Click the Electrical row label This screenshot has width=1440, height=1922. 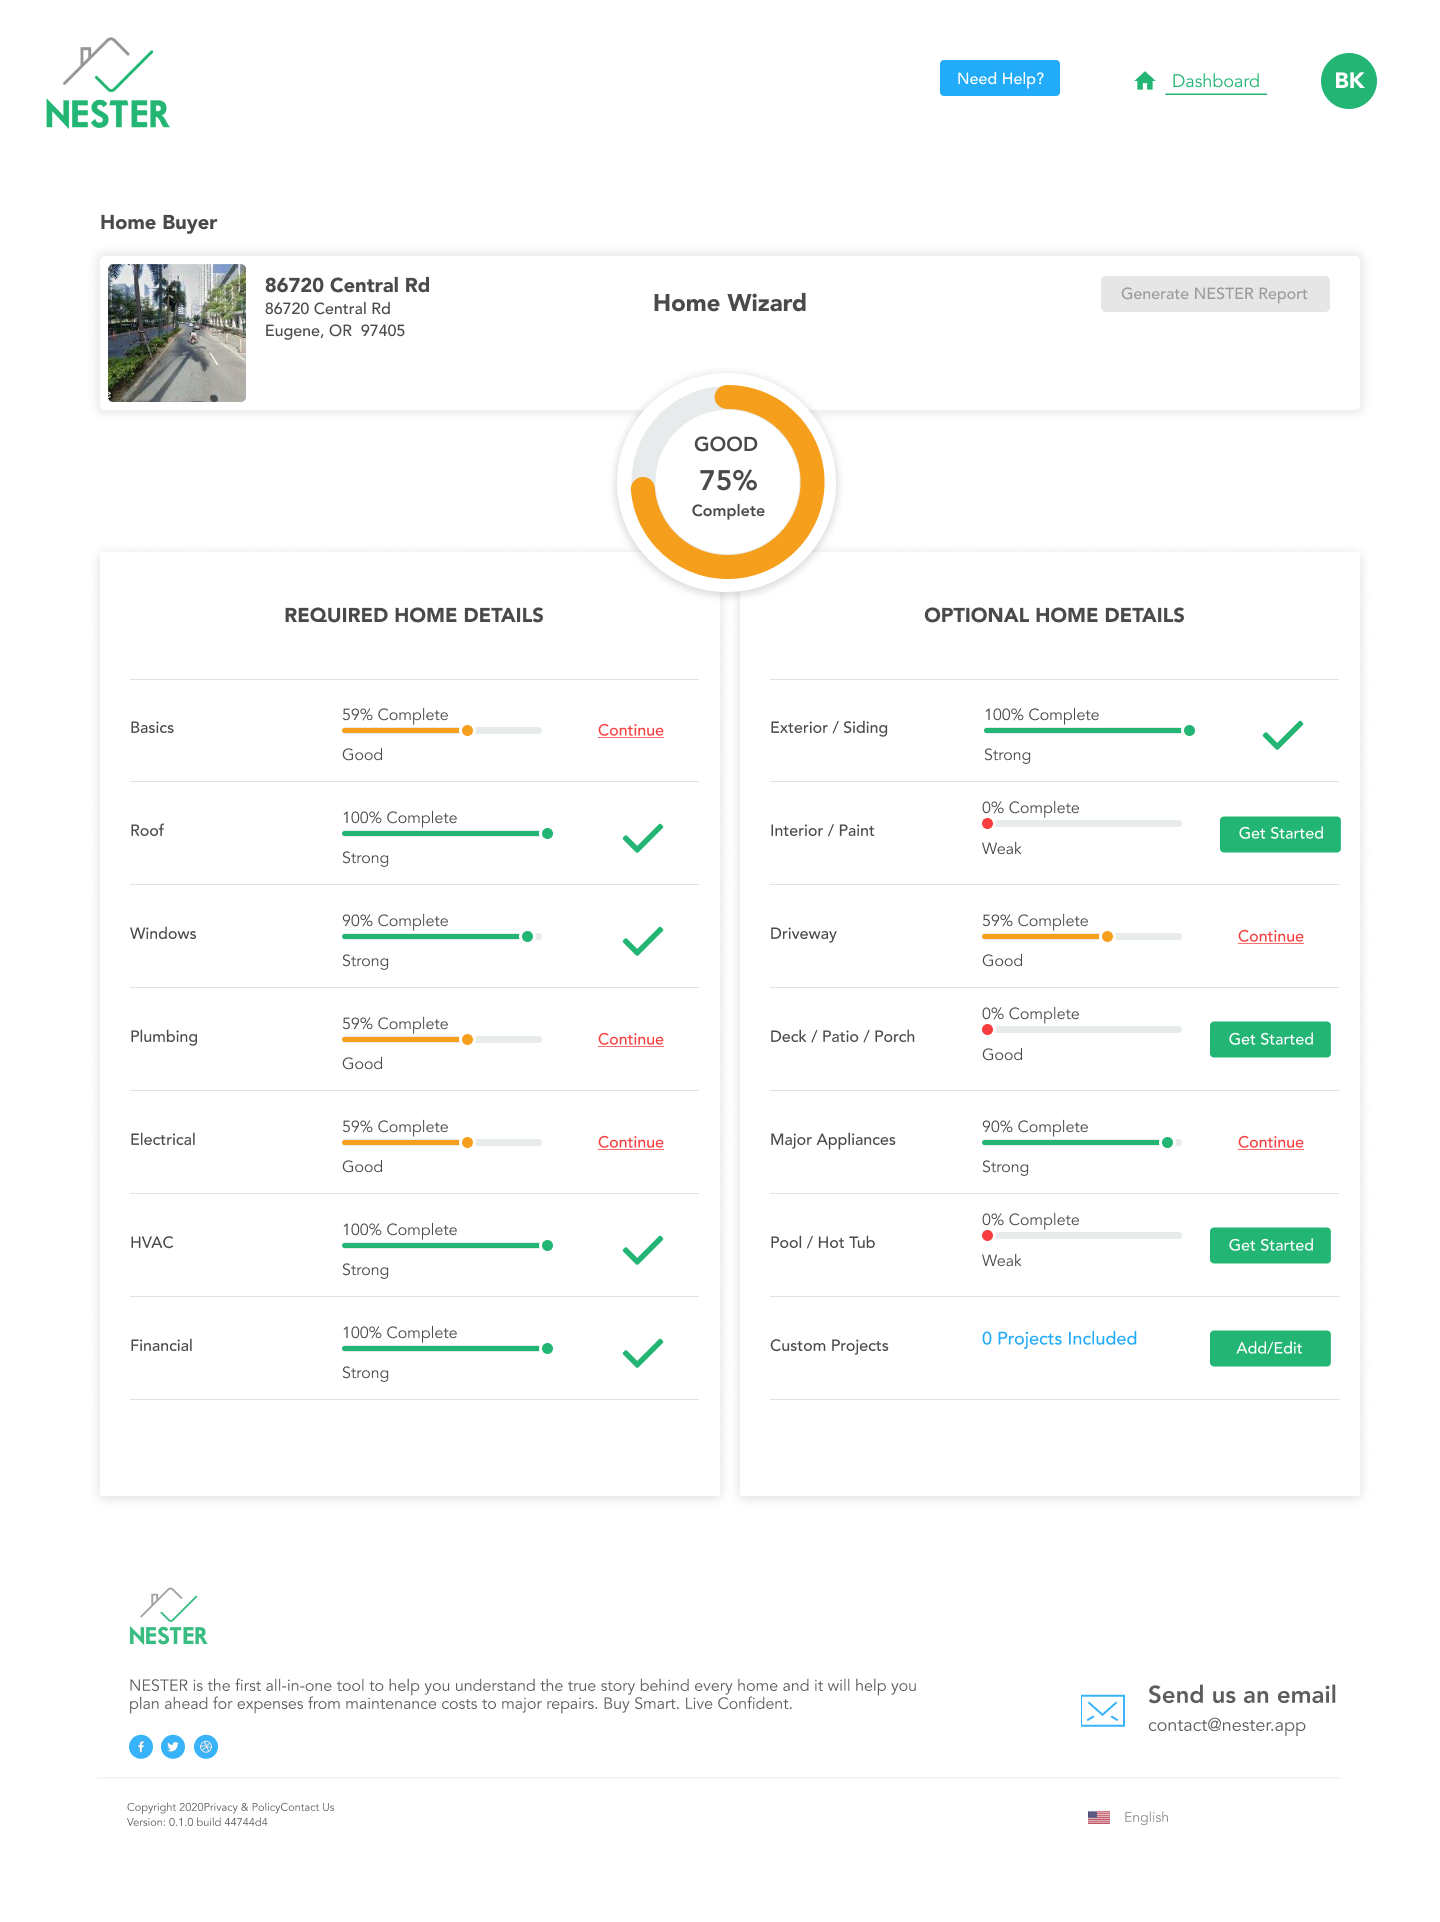(163, 1140)
